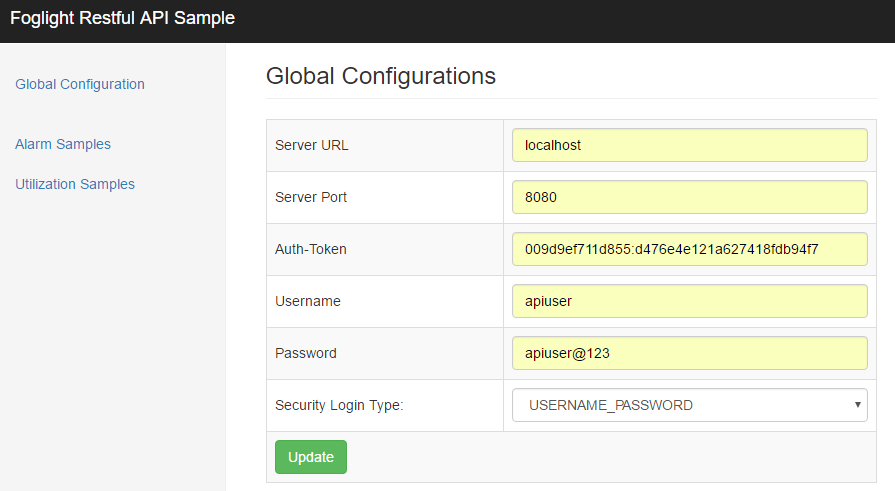Click the arrow on the Security Login Type select
This screenshot has height=491, width=895.
coord(857,405)
